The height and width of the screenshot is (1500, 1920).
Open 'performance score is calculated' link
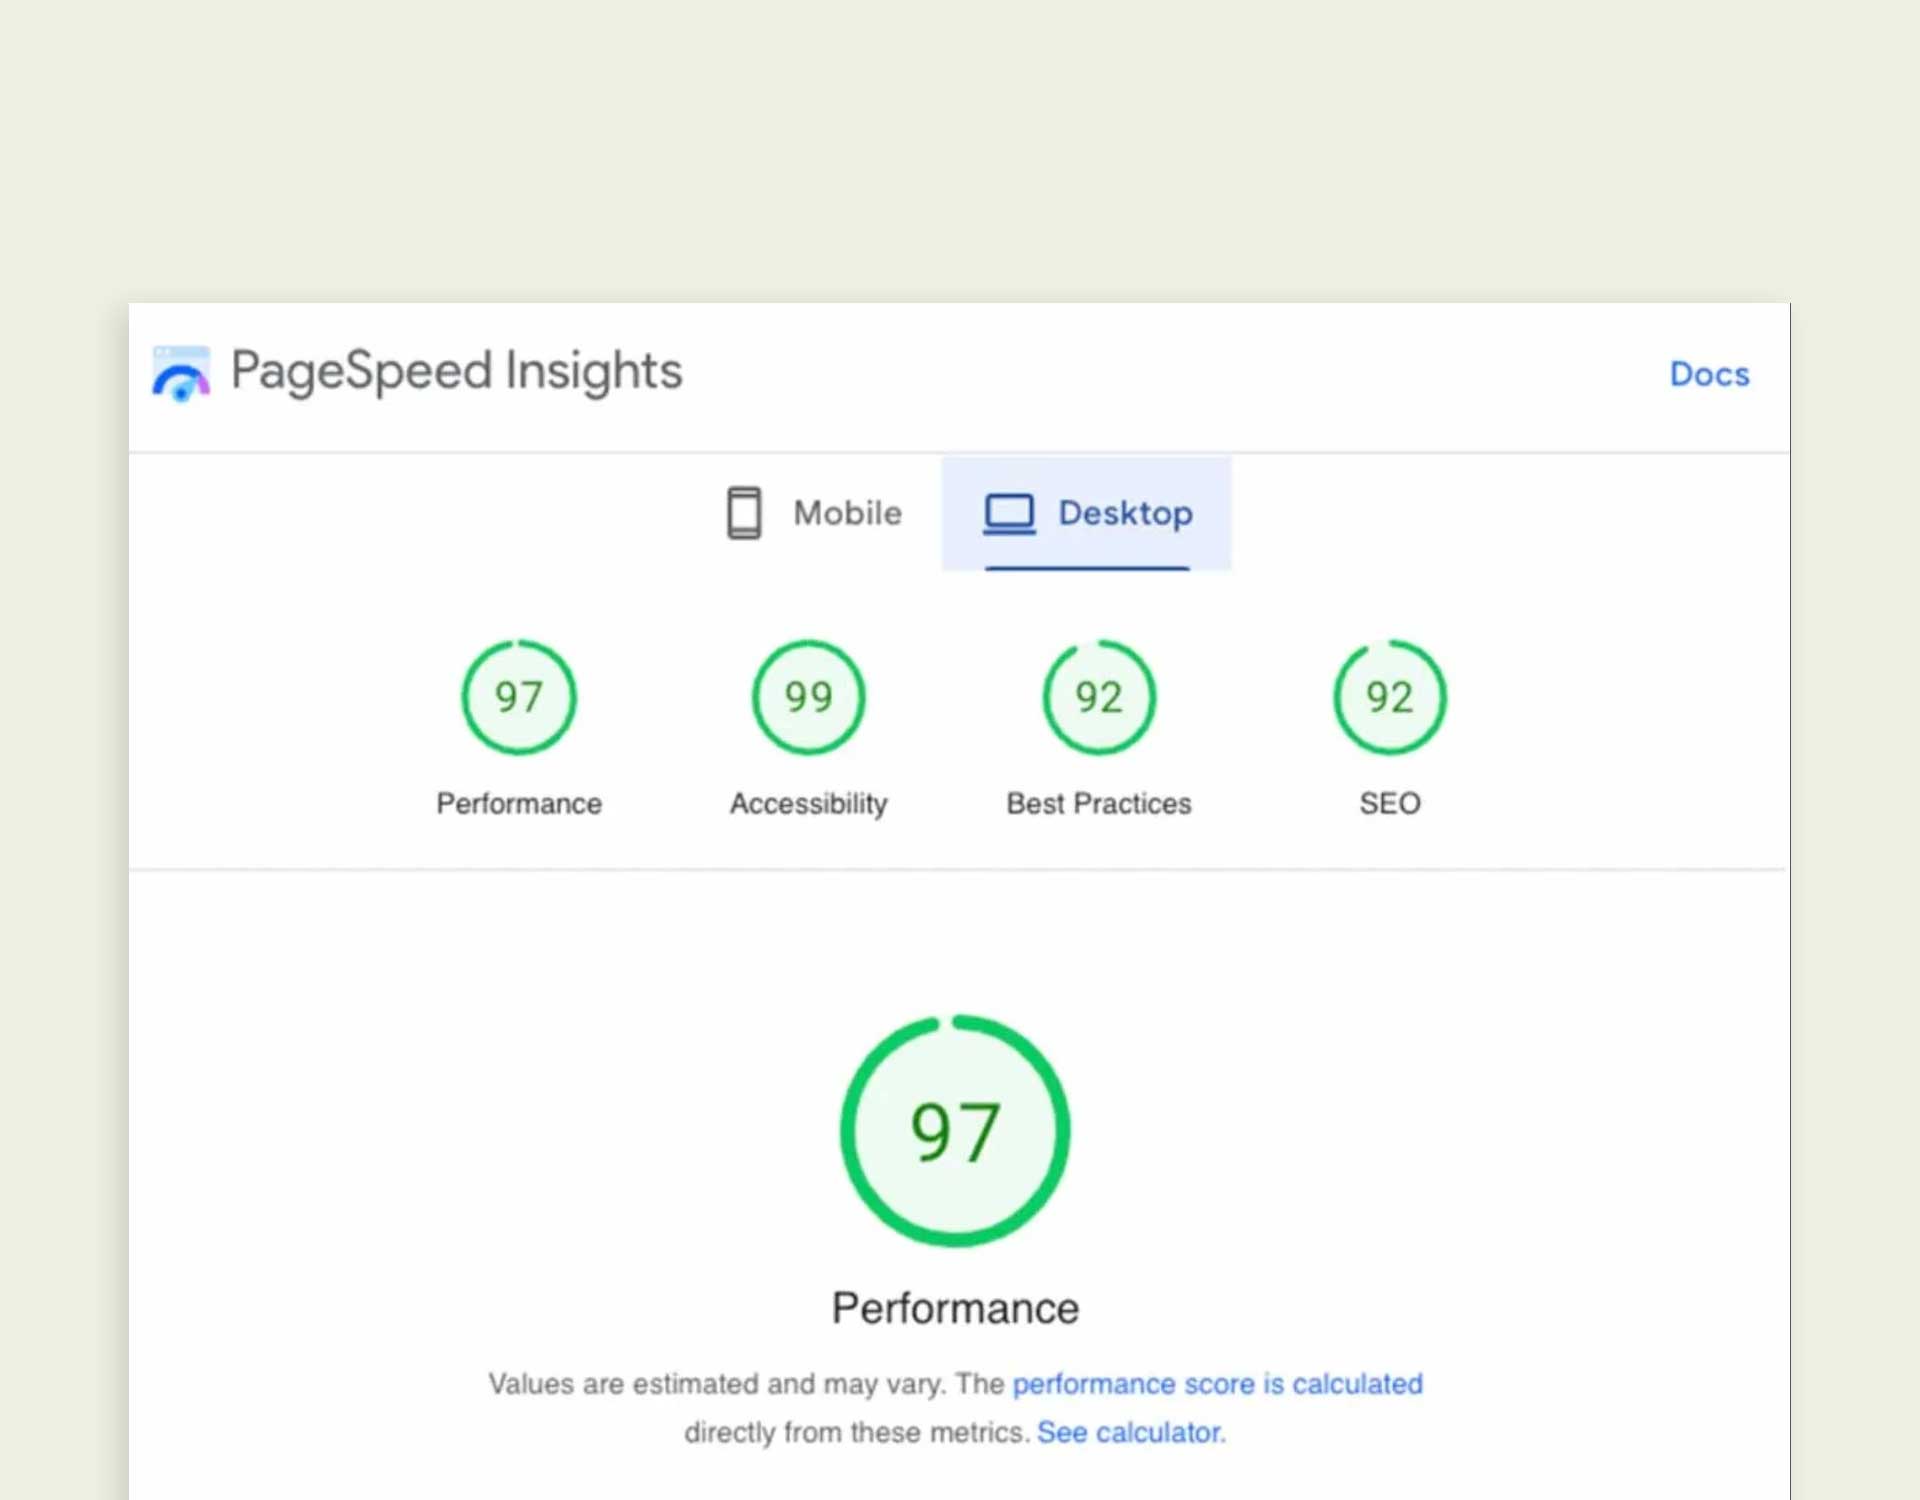point(1218,1384)
